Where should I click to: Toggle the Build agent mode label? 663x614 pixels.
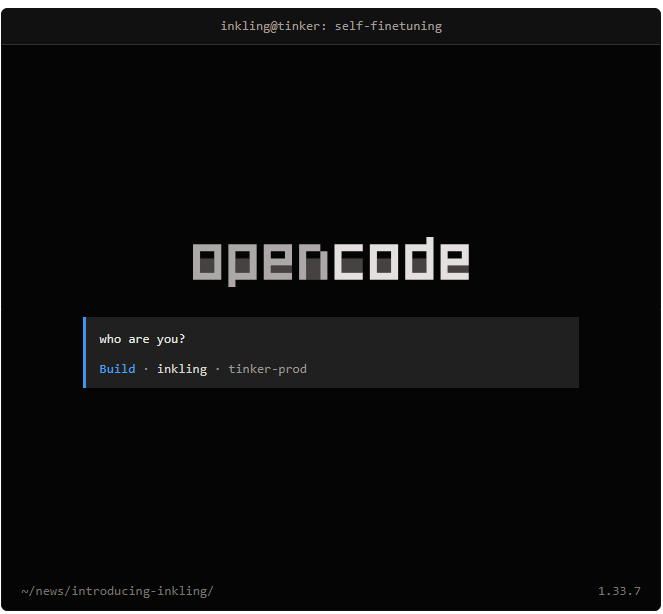click(117, 369)
